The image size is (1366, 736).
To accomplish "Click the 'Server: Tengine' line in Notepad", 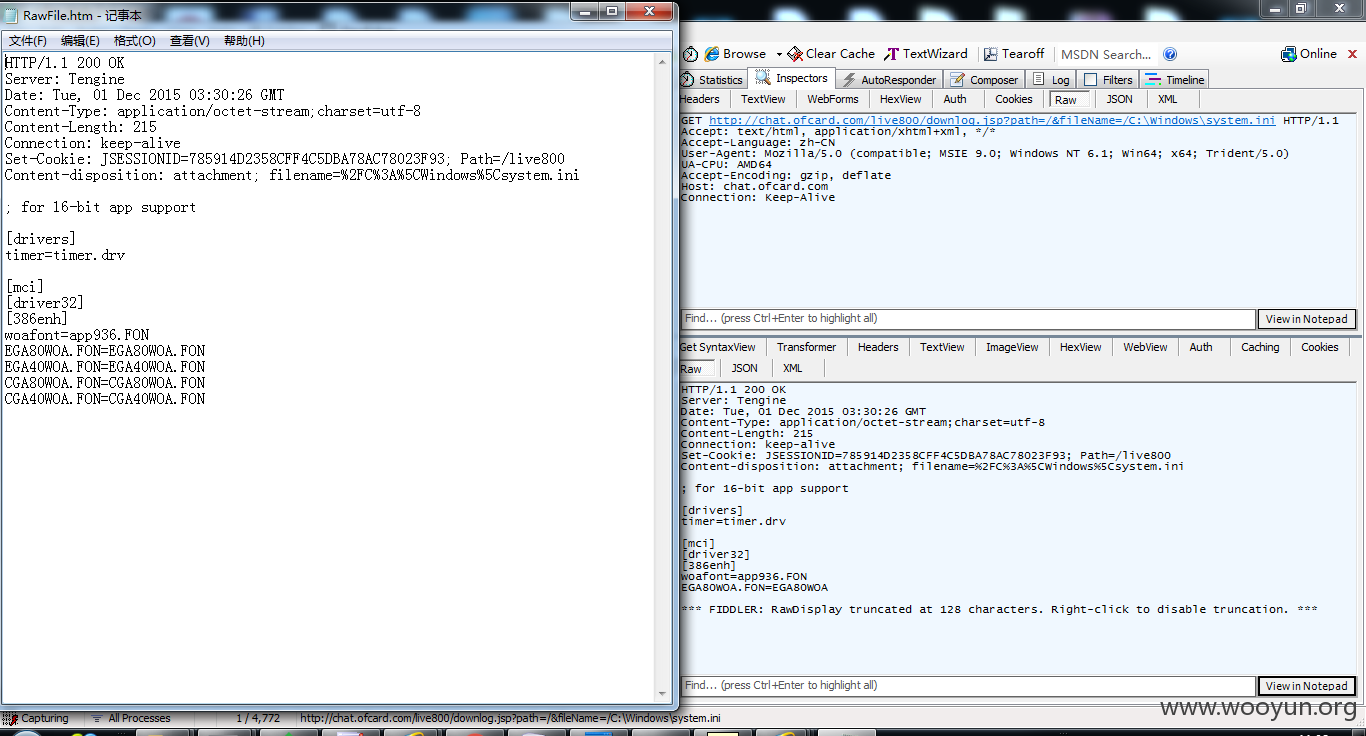I will coord(65,79).
